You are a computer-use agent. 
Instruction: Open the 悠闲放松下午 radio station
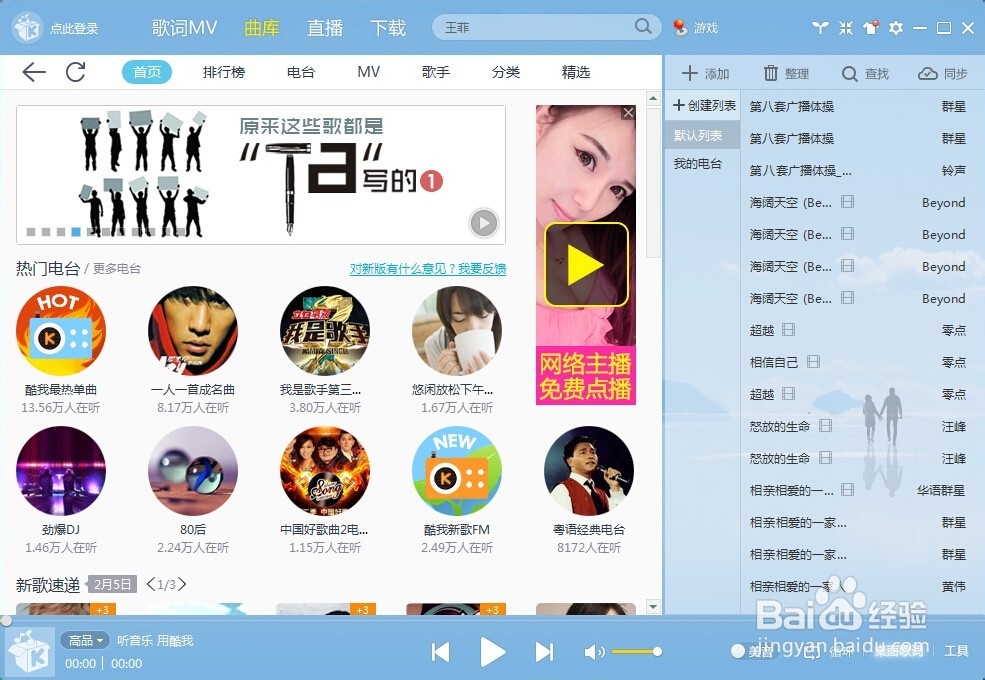457,331
